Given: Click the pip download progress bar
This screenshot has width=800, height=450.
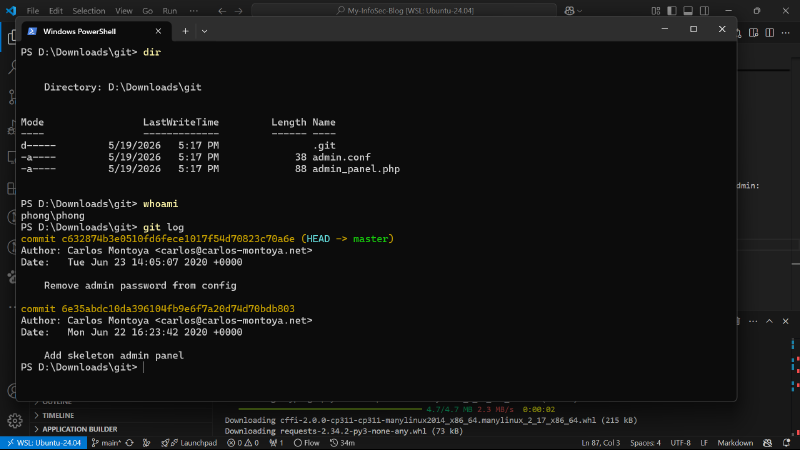Looking at the screenshot, I should click(330, 409).
